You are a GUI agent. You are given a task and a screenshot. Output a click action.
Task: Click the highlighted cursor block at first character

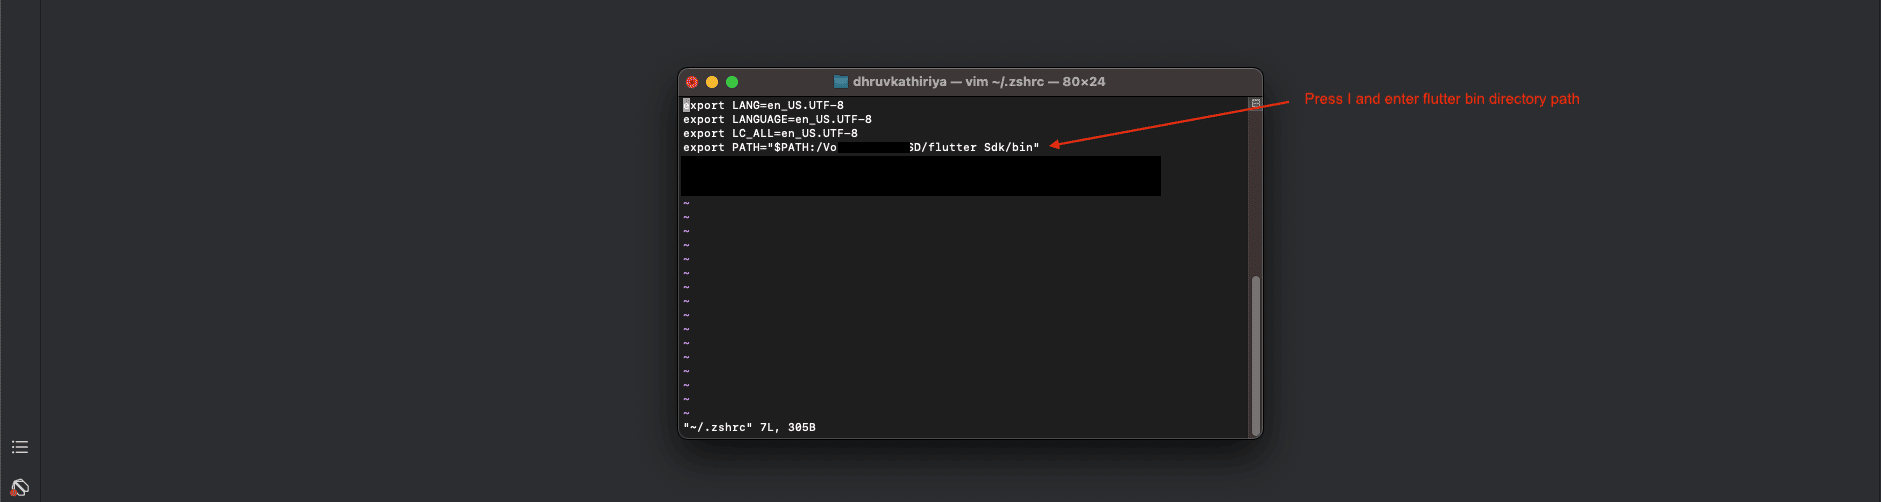pos(686,105)
